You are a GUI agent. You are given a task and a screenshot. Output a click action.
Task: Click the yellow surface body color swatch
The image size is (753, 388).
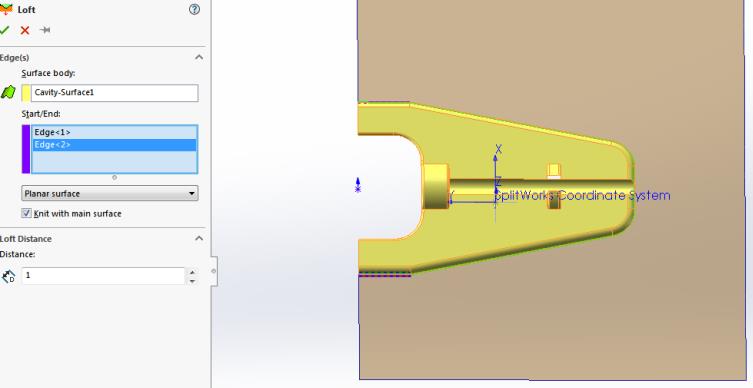[x=26, y=93]
